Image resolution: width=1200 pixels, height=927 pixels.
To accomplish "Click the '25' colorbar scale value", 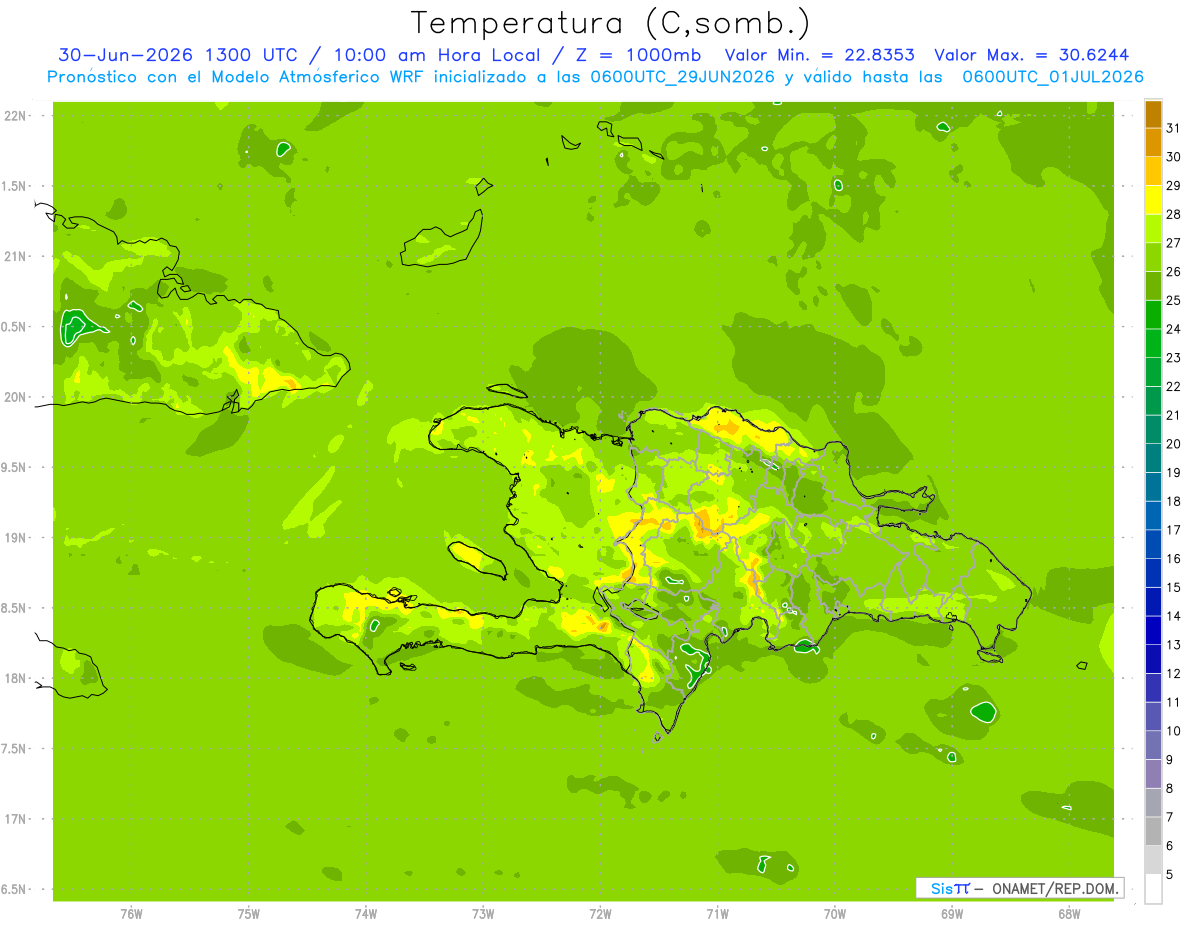I will [x=1174, y=301].
